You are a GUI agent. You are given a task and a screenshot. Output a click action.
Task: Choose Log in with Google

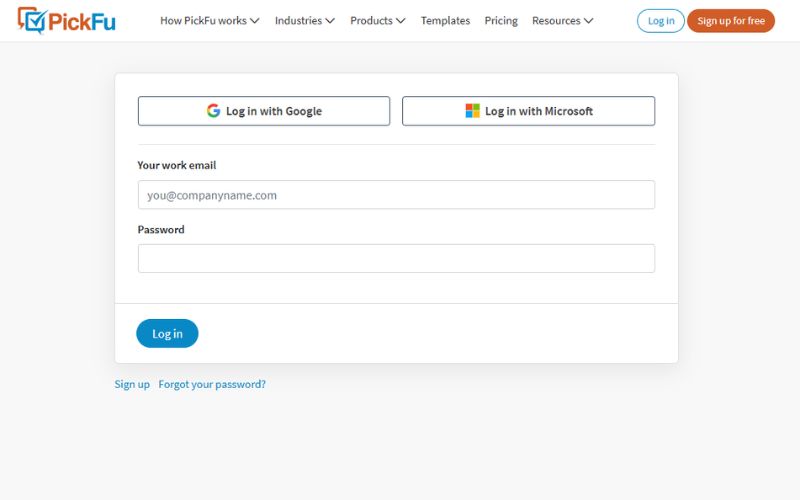(264, 111)
